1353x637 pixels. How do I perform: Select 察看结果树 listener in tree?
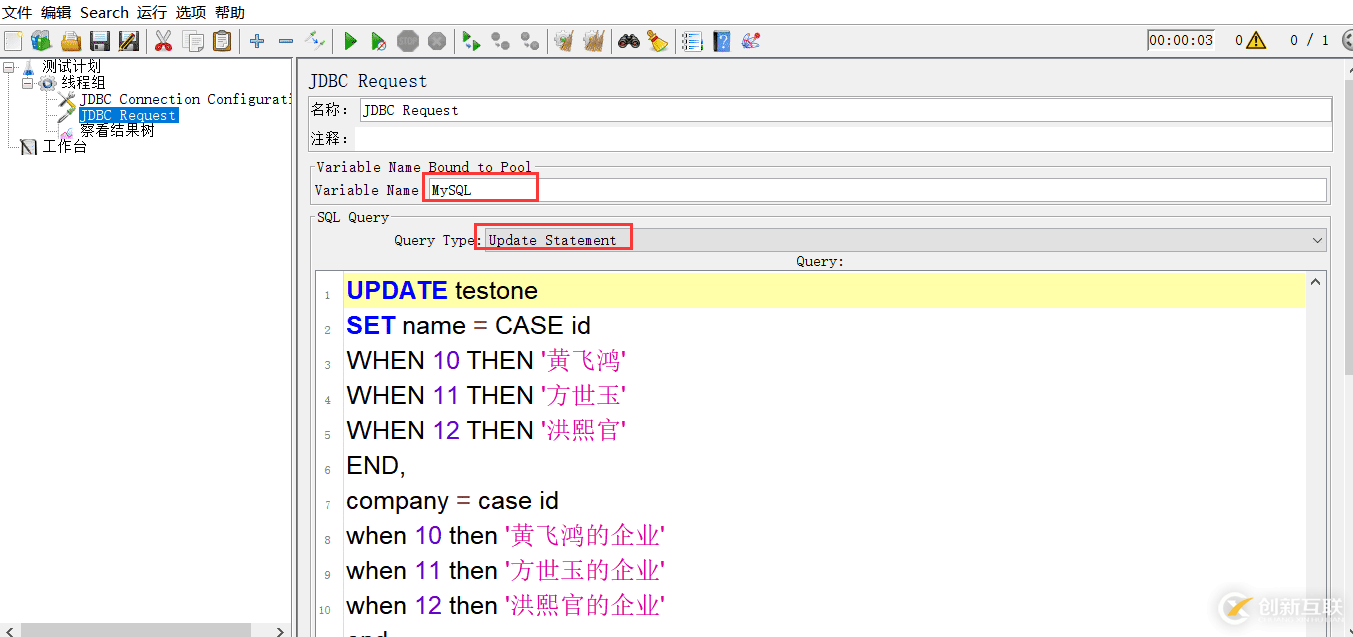[x=117, y=131]
